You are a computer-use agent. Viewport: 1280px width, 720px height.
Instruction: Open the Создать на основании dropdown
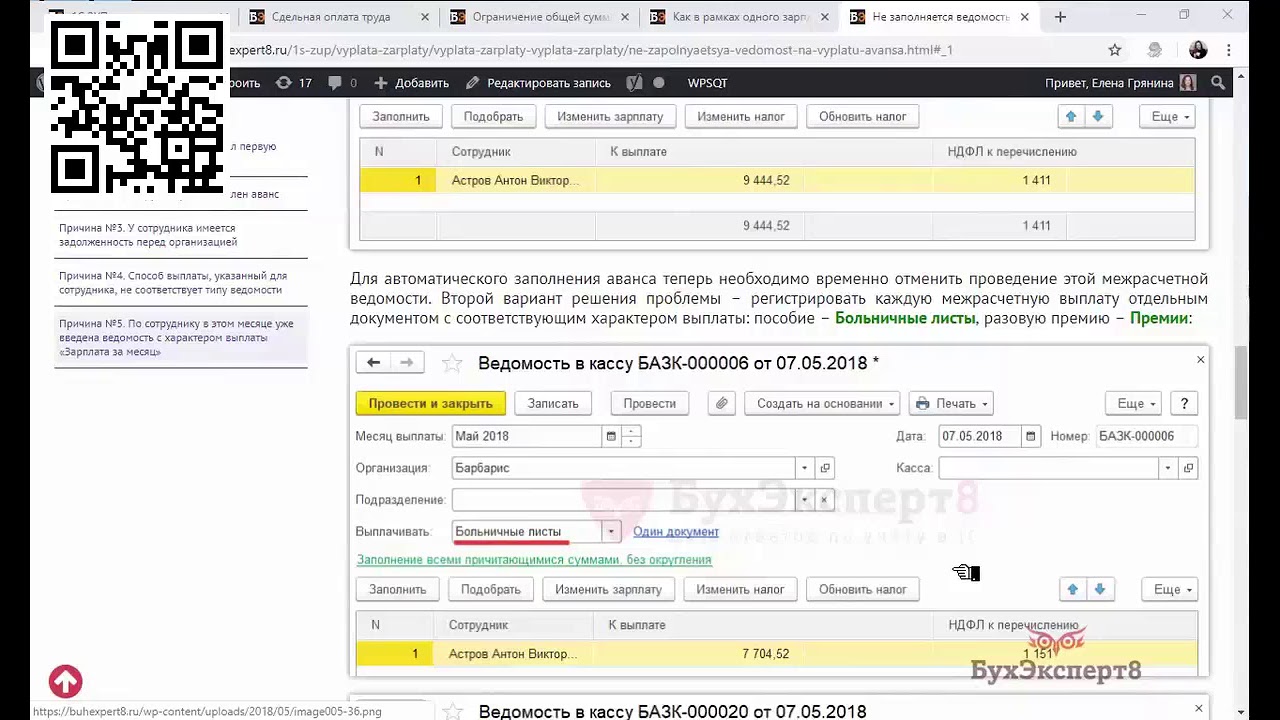tap(822, 403)
